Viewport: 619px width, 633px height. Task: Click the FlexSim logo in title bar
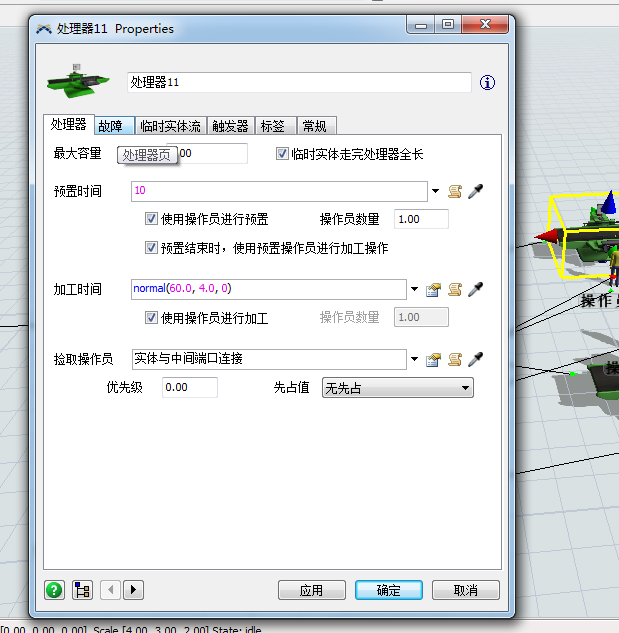[44, 29]
